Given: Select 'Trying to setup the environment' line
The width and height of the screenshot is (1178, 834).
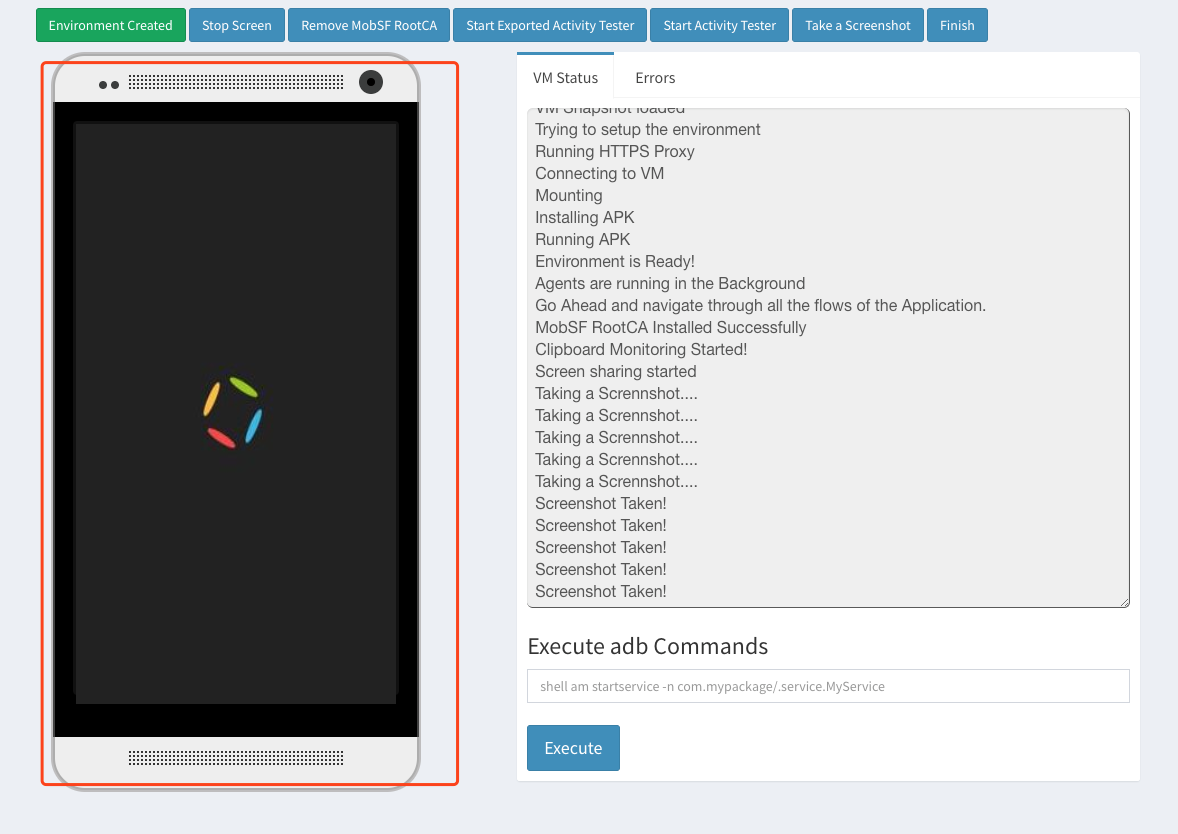Looking at the screenshot, I should pyautogui.click(x=648, y=129).
